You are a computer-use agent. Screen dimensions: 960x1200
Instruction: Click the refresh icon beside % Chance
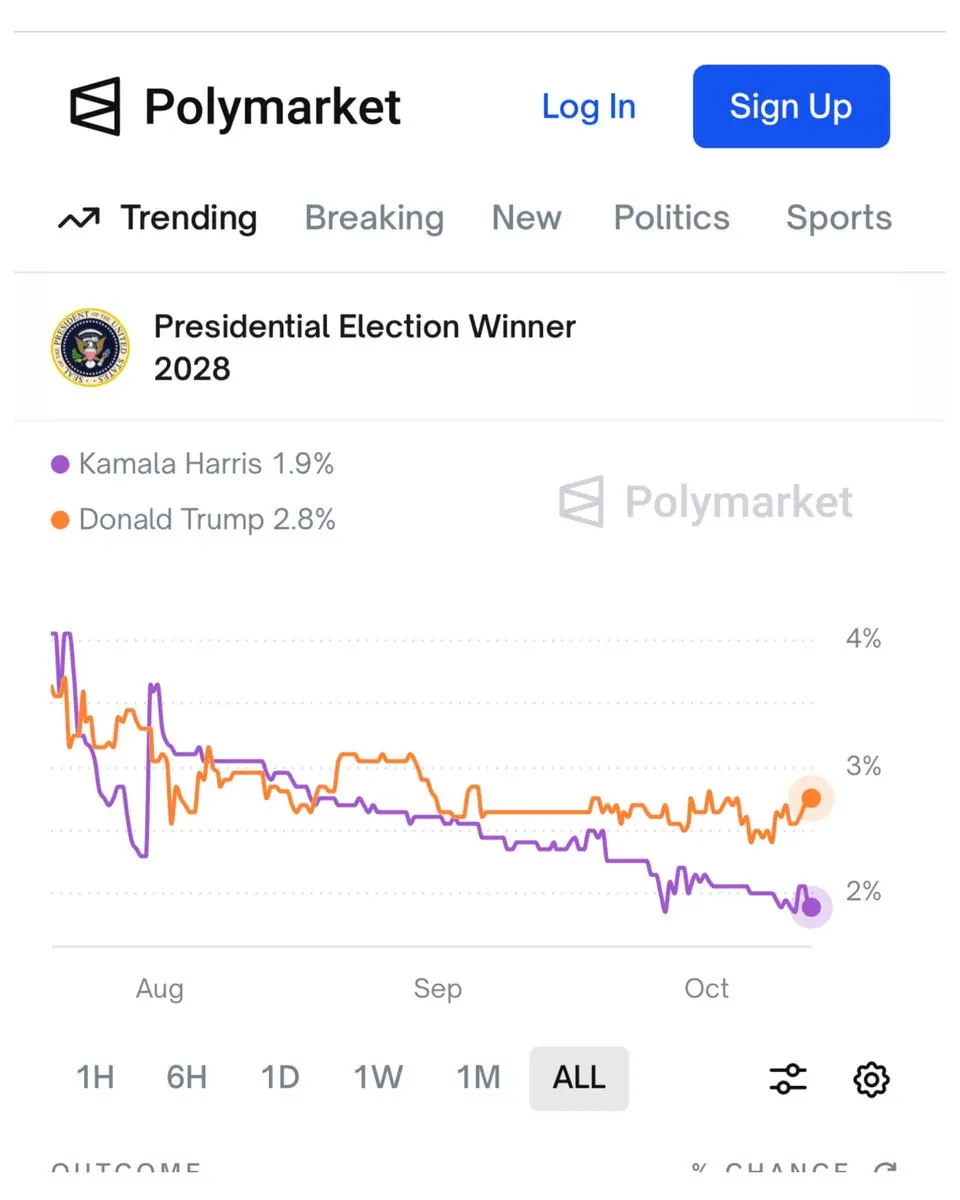tap(884, 1170)
